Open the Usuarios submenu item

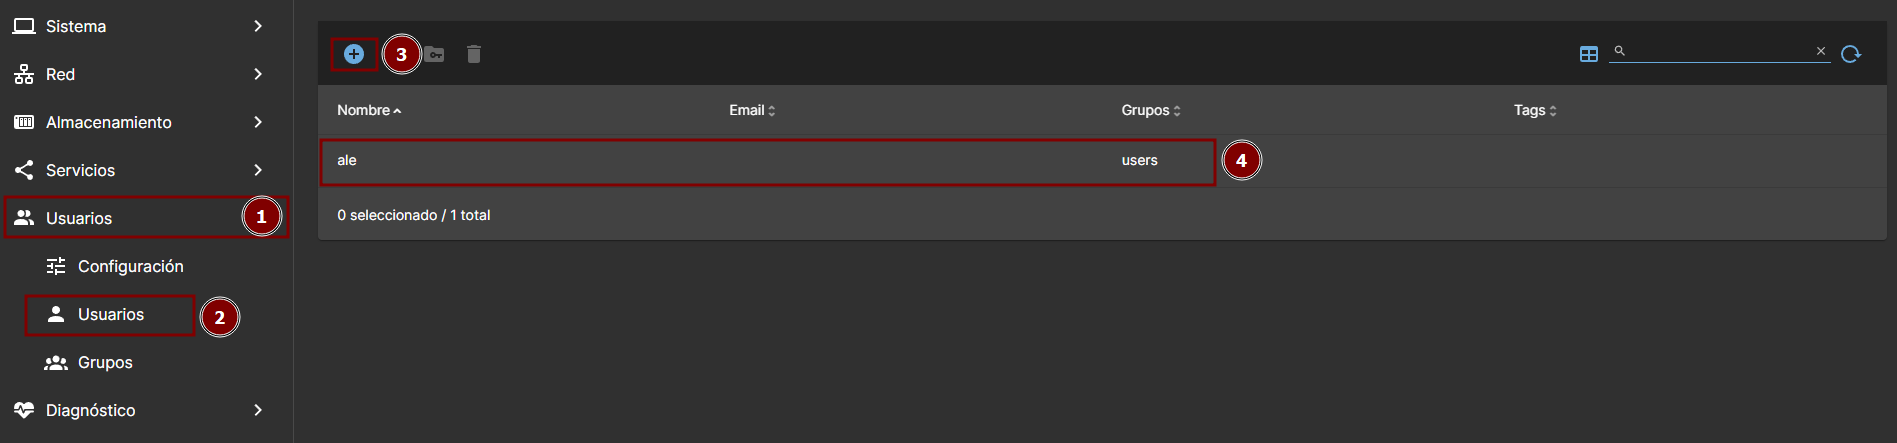[110, 314]
